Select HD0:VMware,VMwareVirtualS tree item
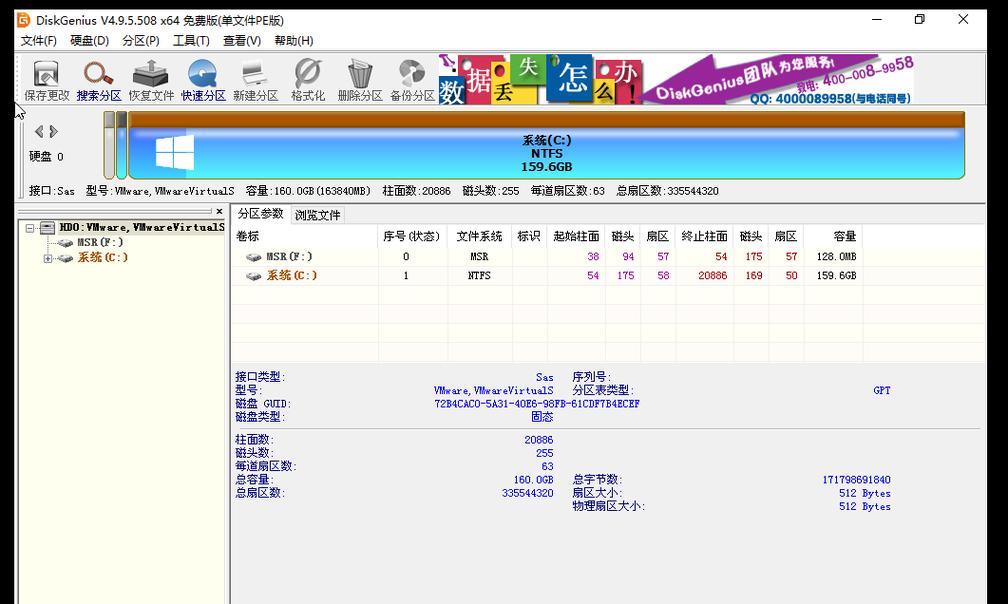1008x604 pixels. point(142,227)
